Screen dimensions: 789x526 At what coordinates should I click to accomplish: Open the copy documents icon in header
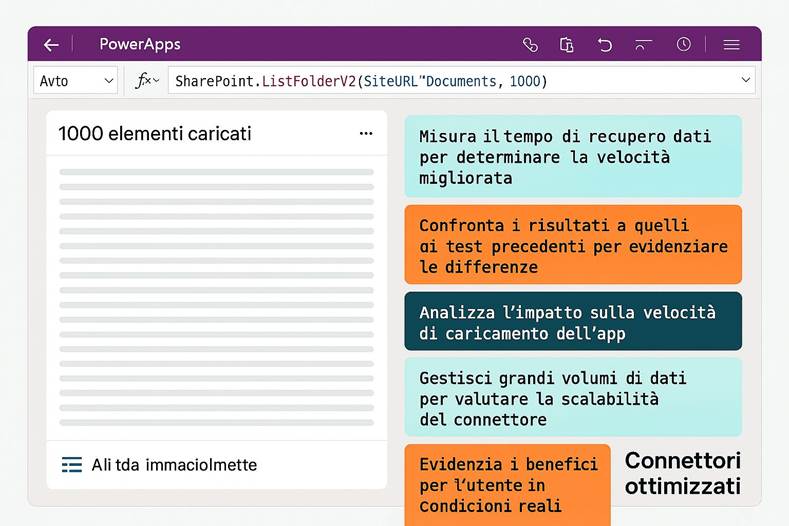point(567,45)
